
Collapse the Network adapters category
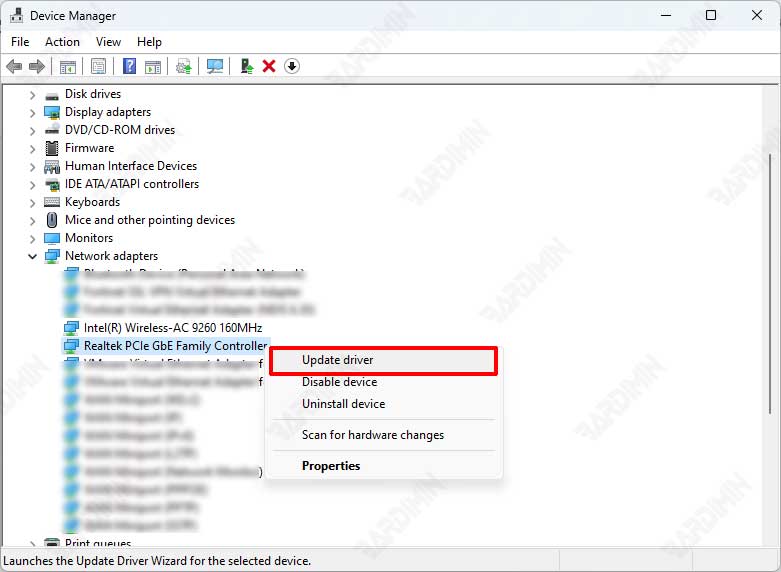[32, 257]
